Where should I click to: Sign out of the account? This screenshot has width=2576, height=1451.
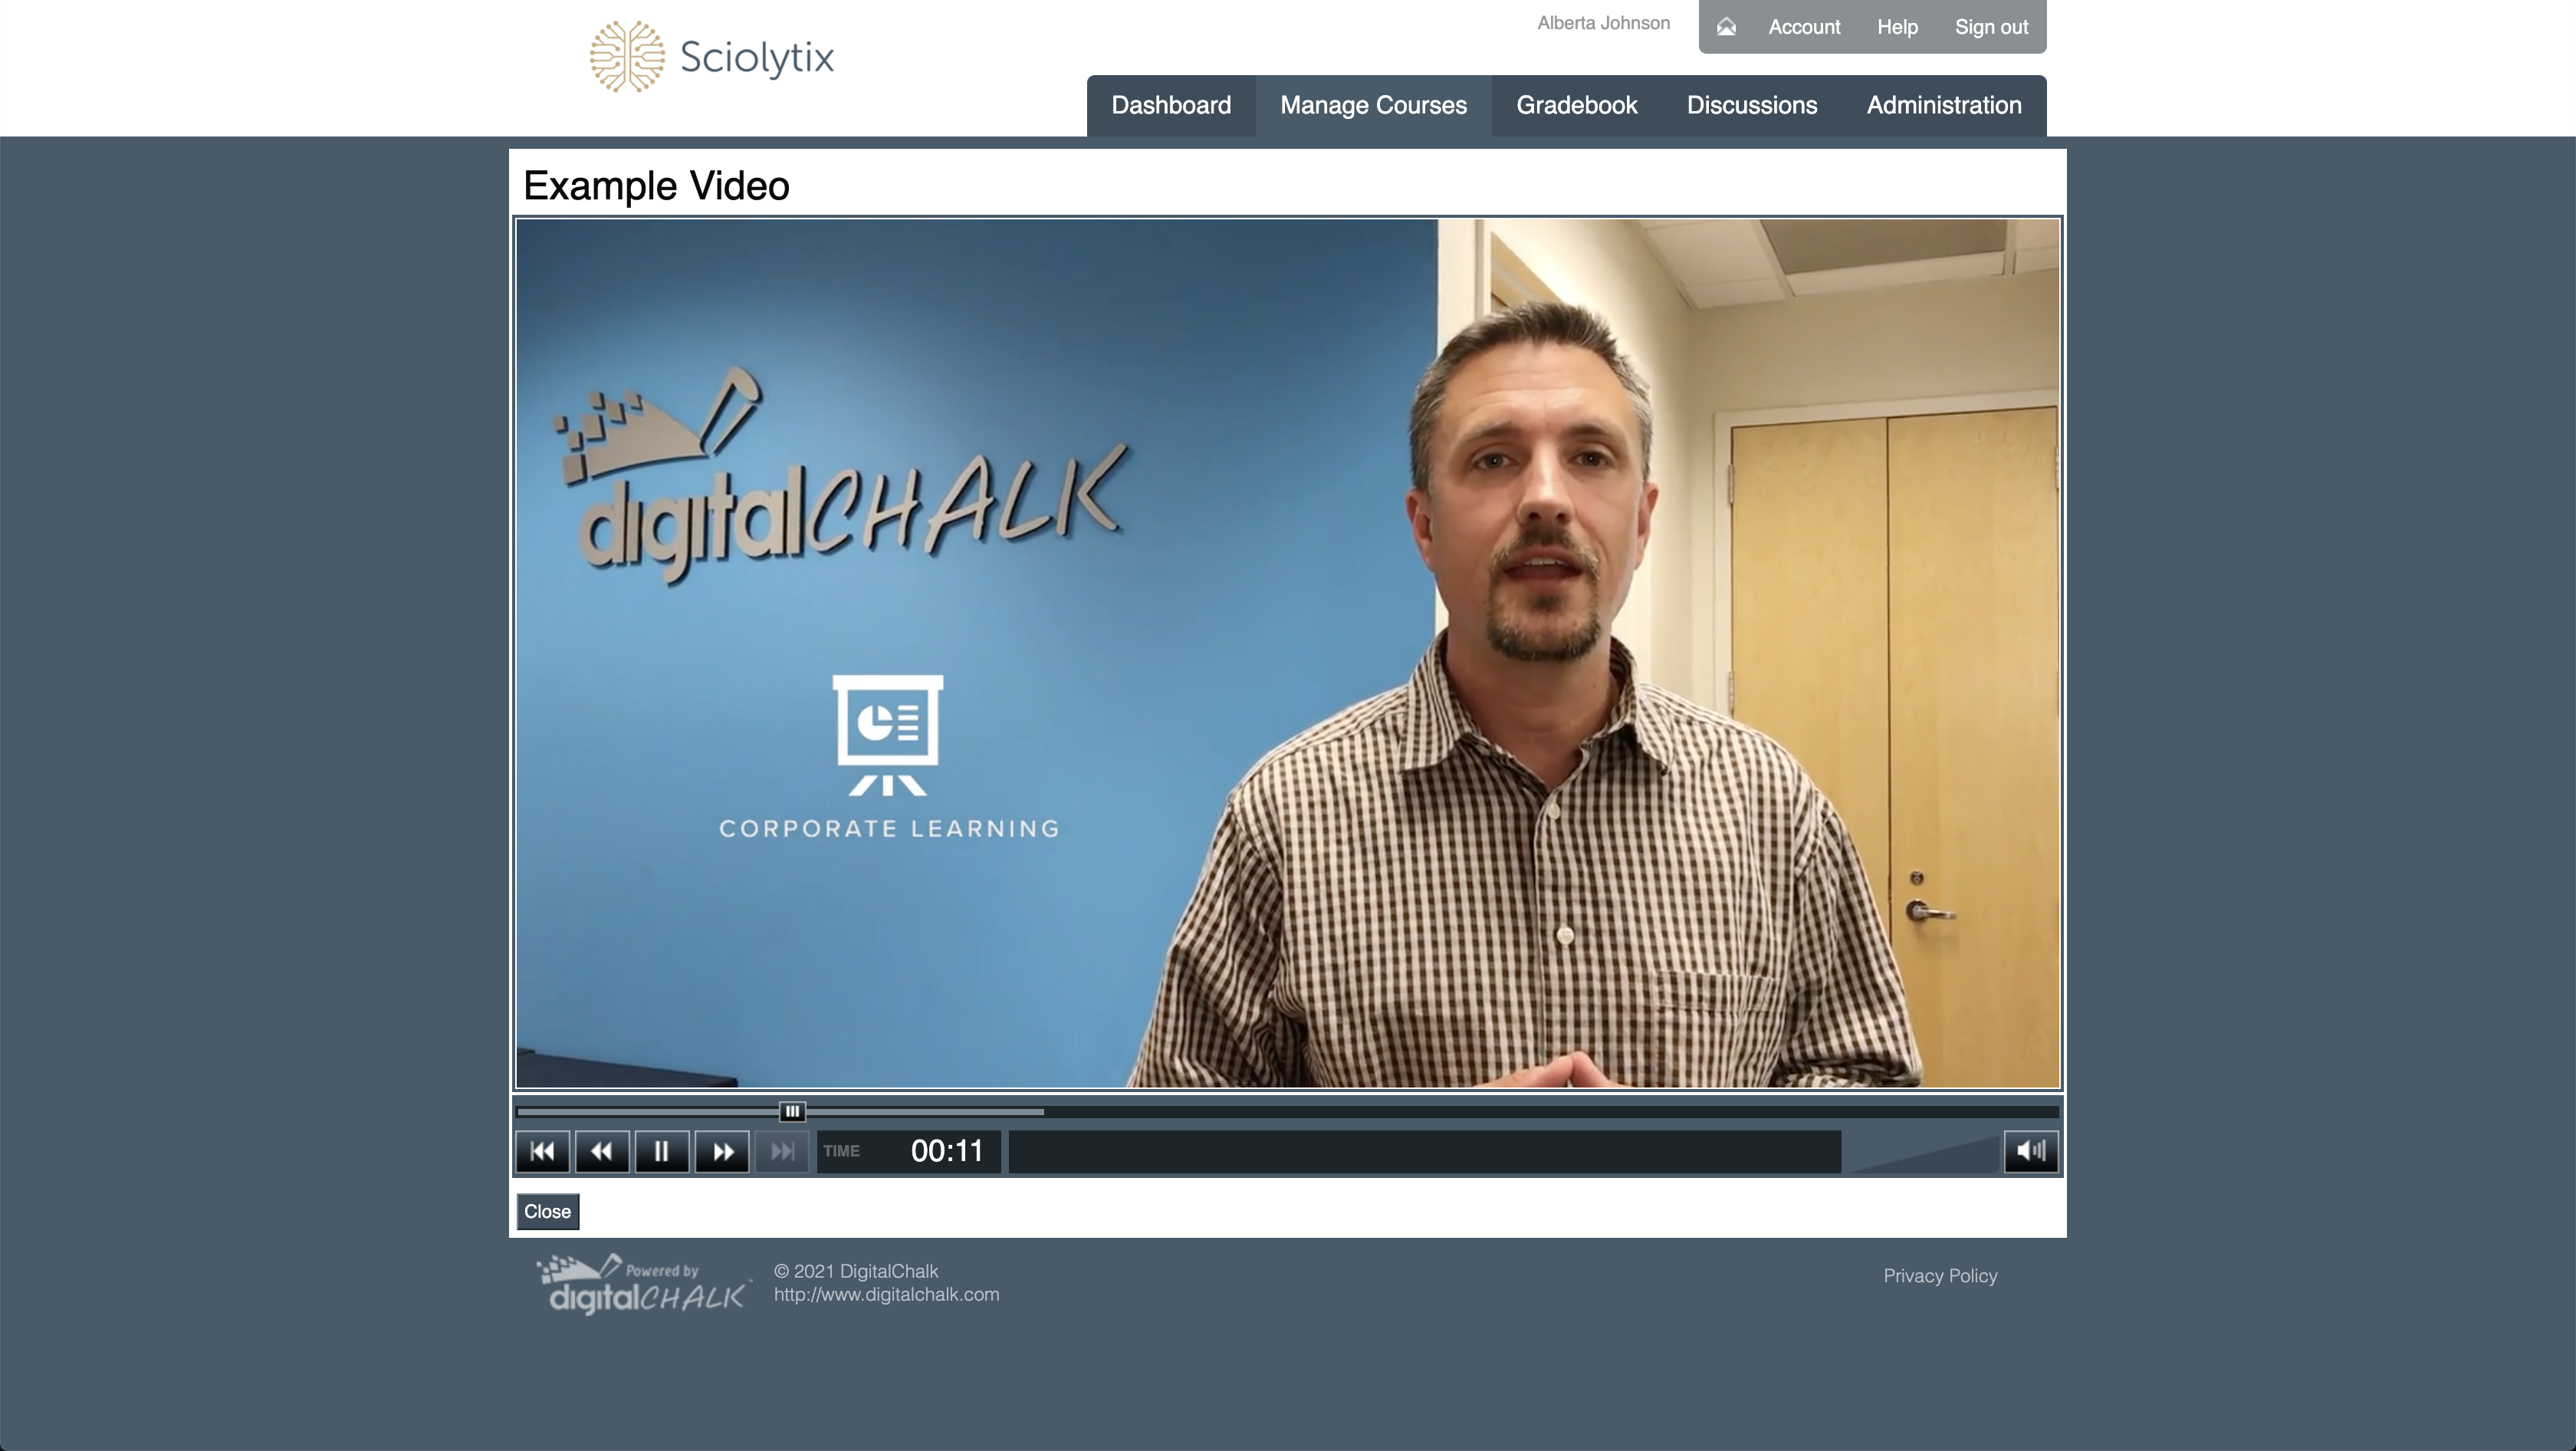[1991, 27]
